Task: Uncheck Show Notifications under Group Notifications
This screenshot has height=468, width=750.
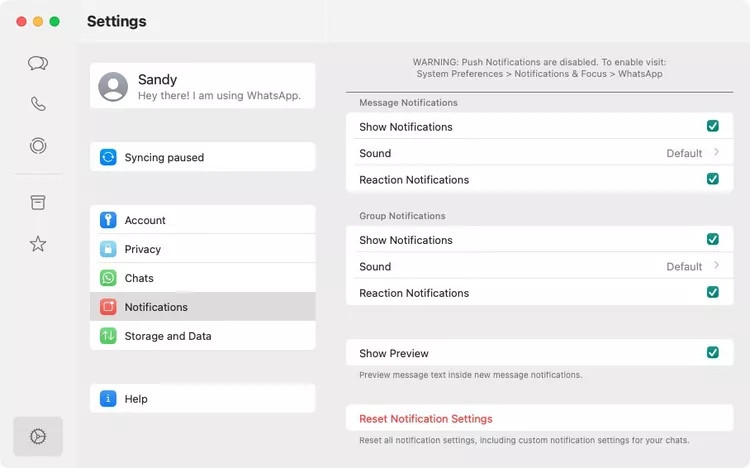Action: click(x=713, y=240)
